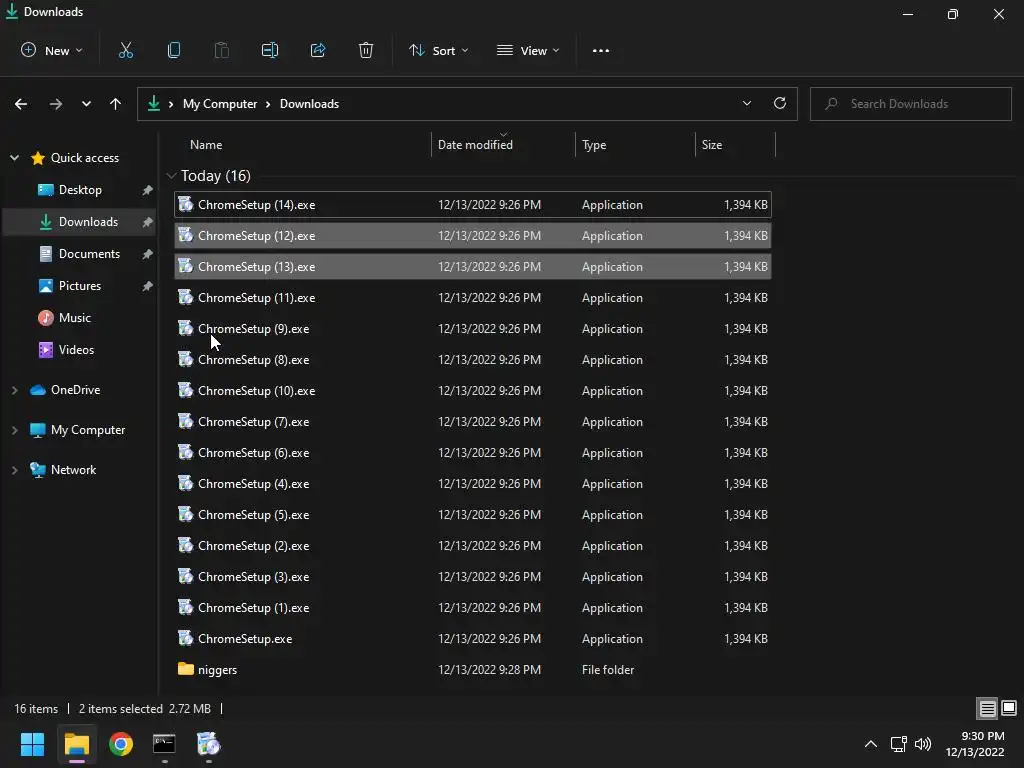Go up one folder level arrow

click(116, 104)
